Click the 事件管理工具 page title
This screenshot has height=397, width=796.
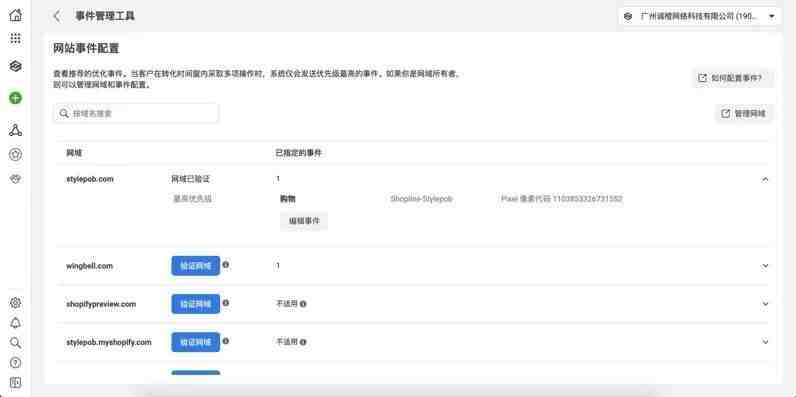105,16
